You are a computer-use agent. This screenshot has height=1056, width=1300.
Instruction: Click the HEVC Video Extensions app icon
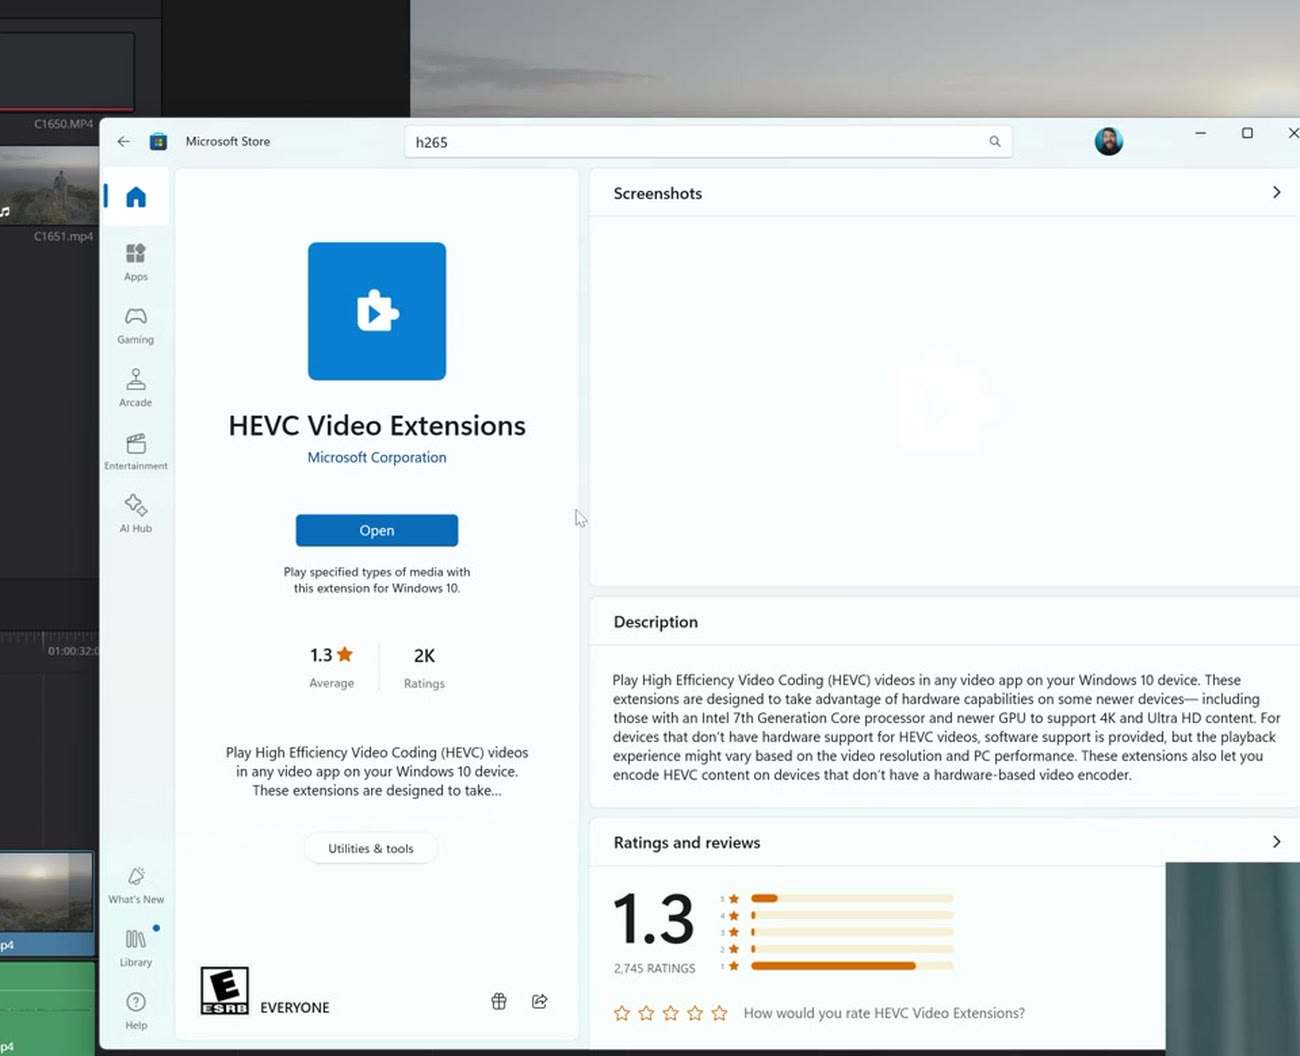pos(377,311)
